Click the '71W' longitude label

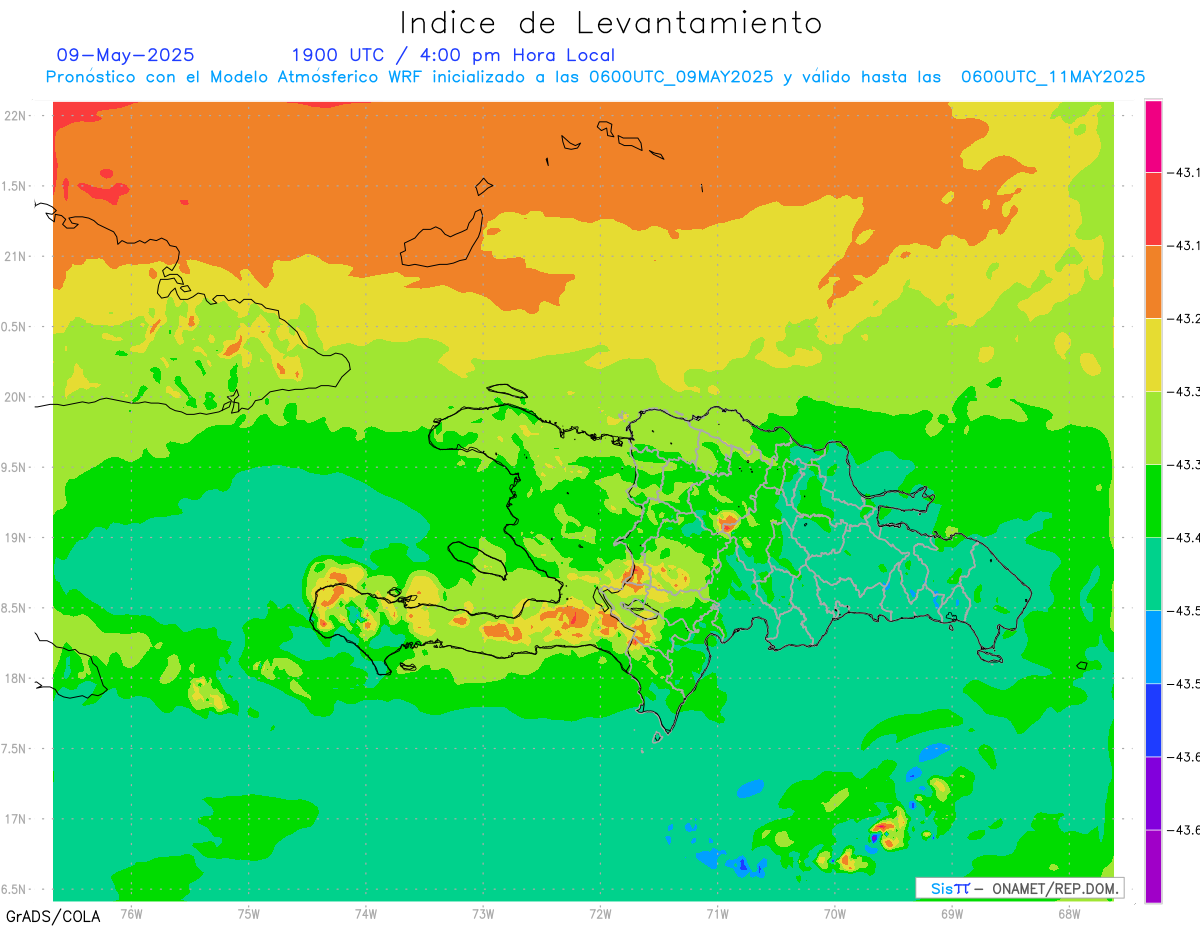pos(717,913)
